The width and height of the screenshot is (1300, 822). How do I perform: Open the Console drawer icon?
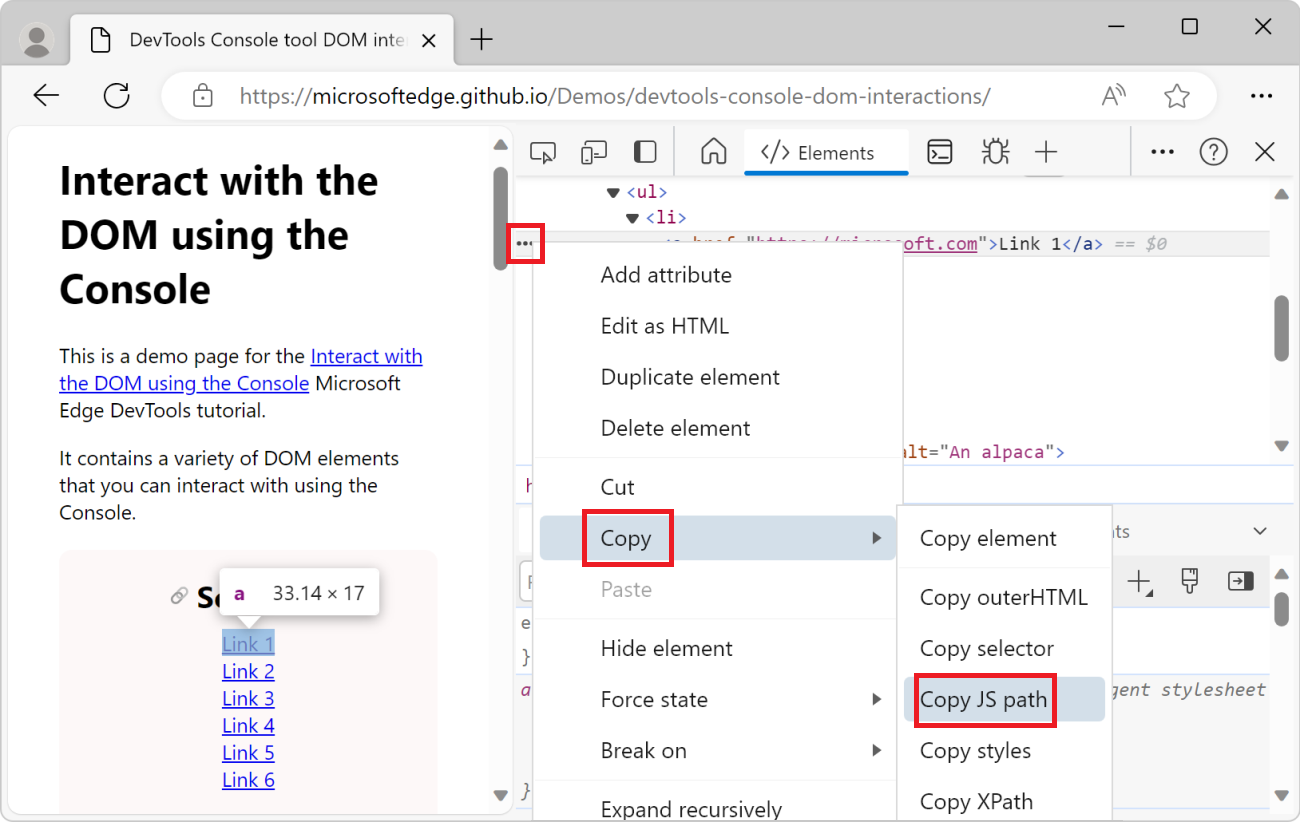(939, 151)
